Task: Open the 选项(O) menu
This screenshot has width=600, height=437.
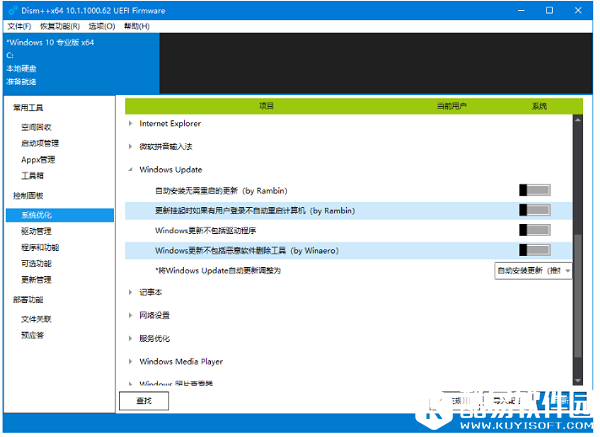Action: pos(102,26)
